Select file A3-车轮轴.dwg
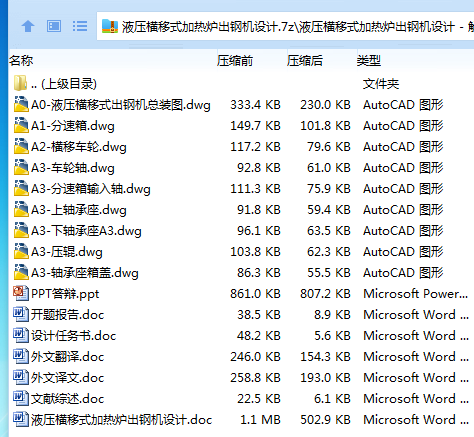The image size is (474, 437). tap(73, 168)
